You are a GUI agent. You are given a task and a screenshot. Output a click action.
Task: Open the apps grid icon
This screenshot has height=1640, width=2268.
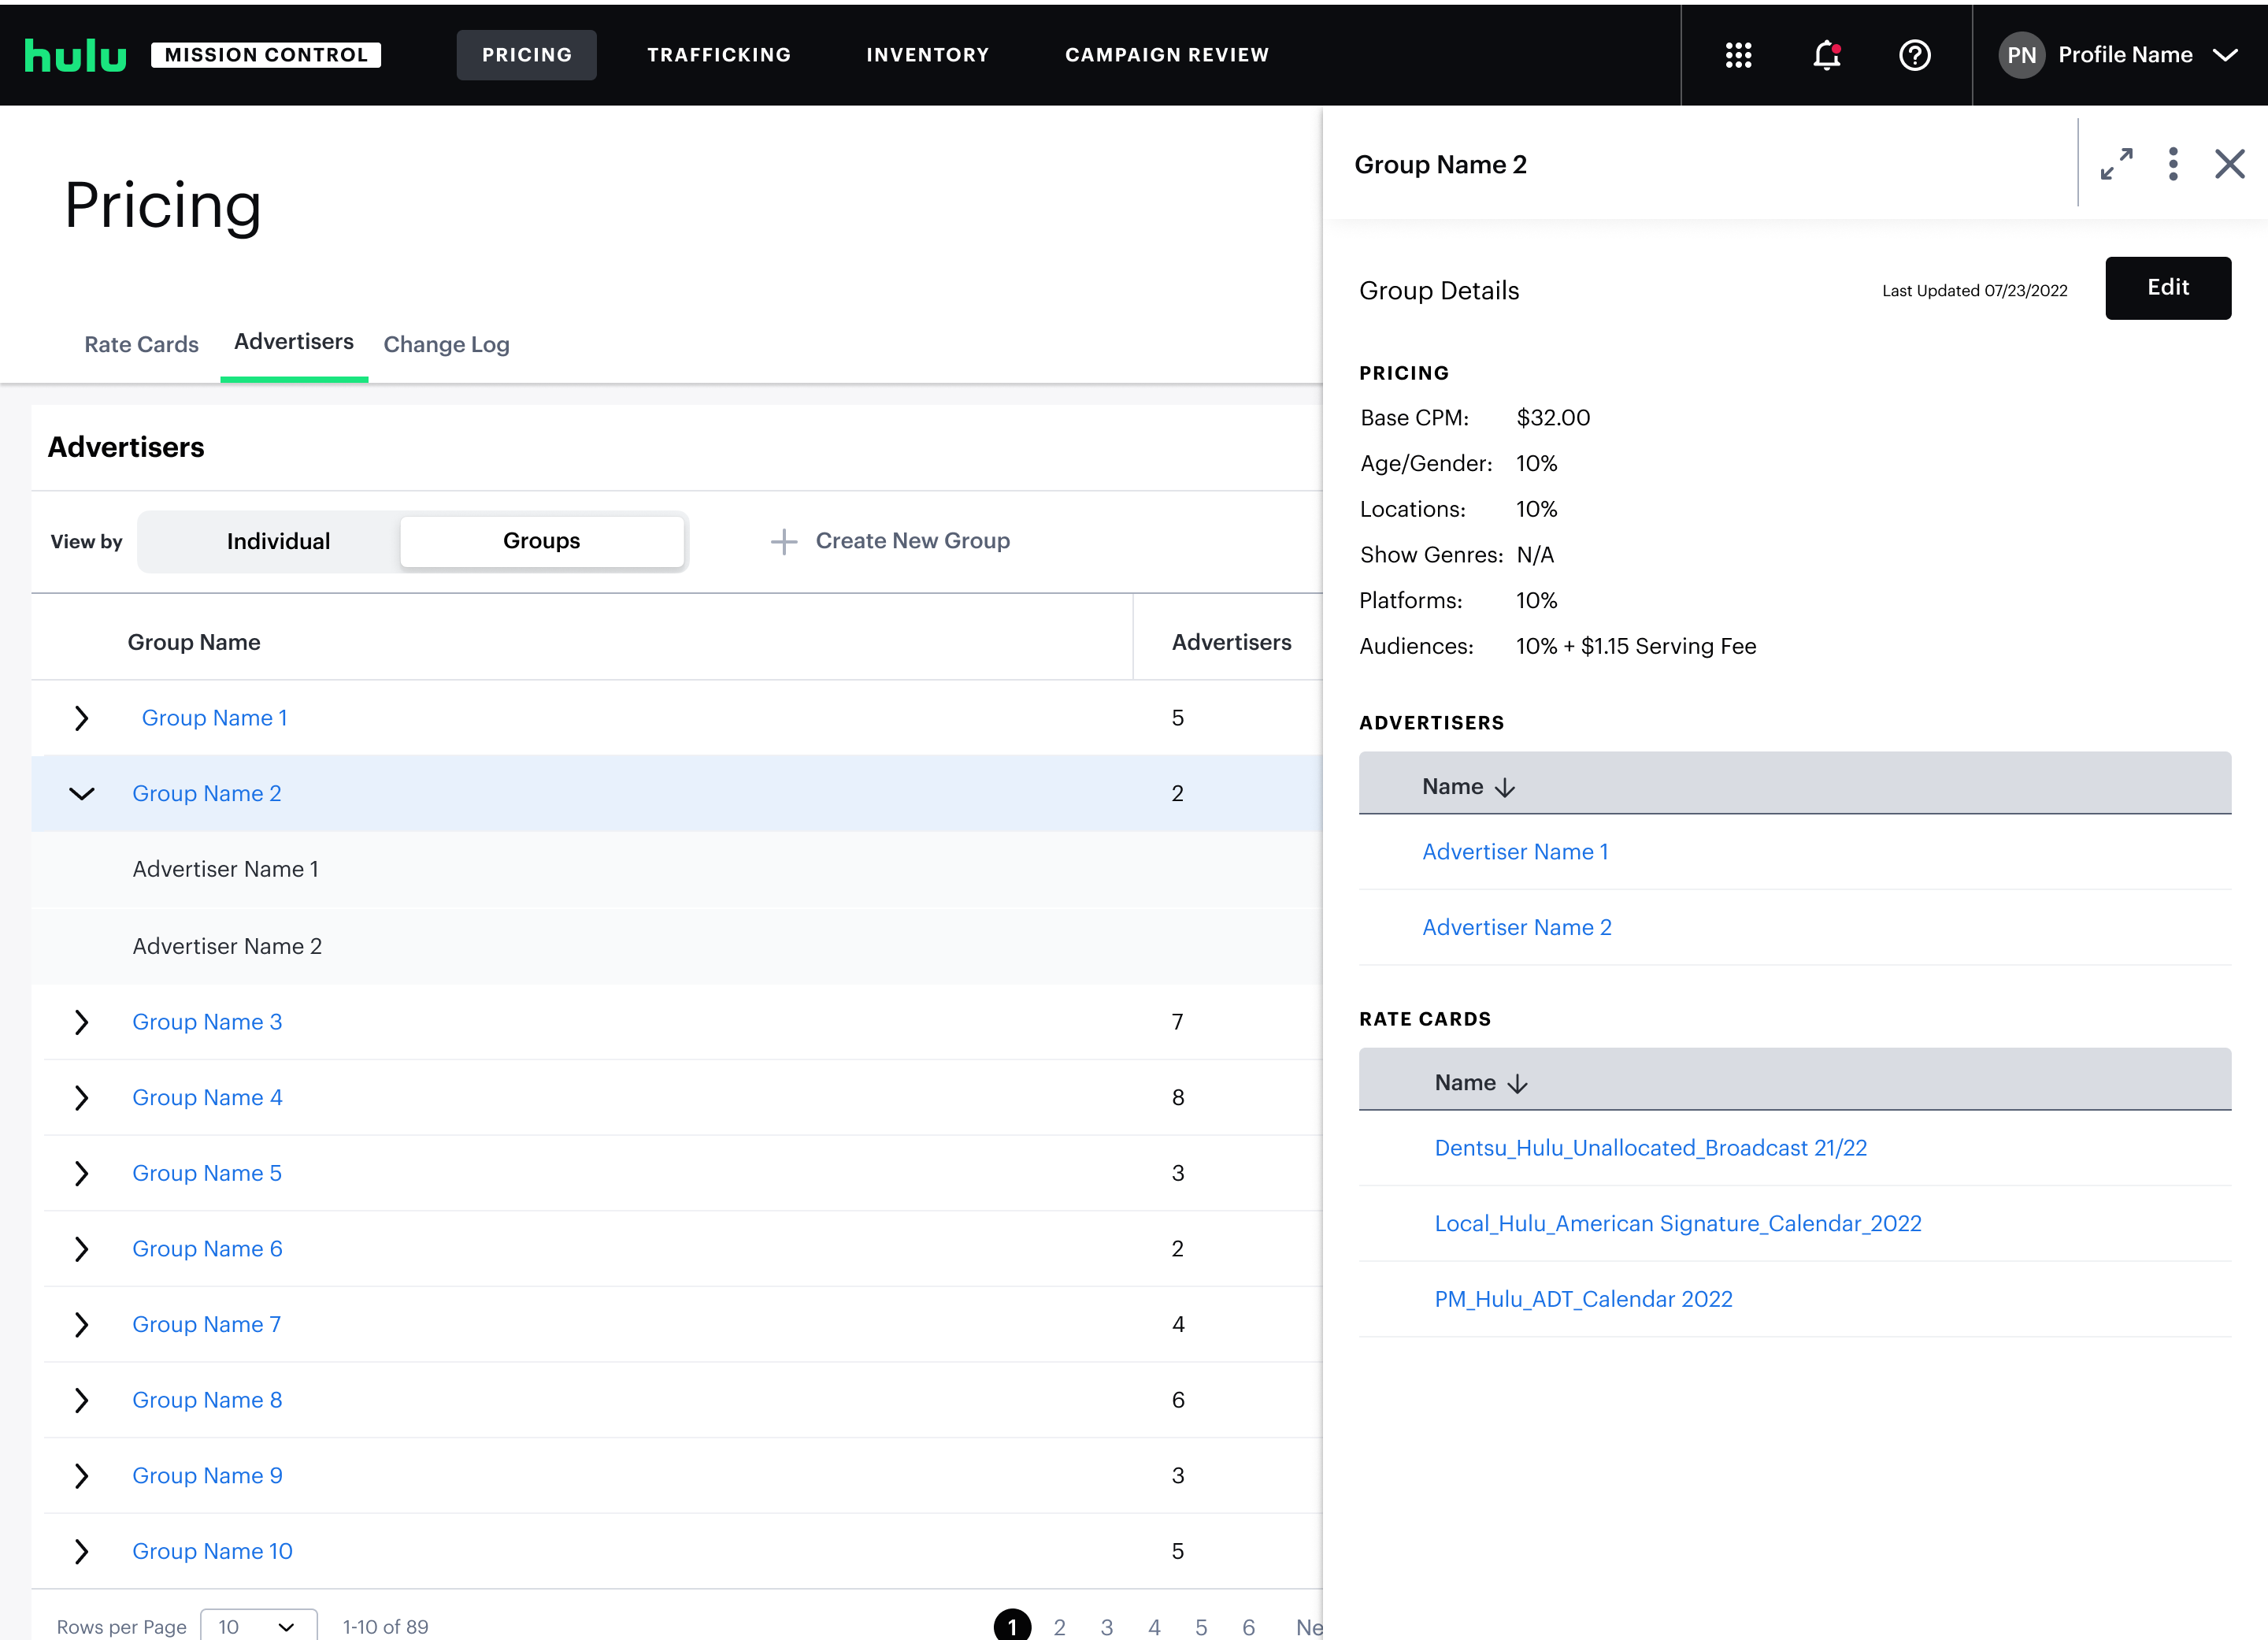click(x=1738, y=55)
